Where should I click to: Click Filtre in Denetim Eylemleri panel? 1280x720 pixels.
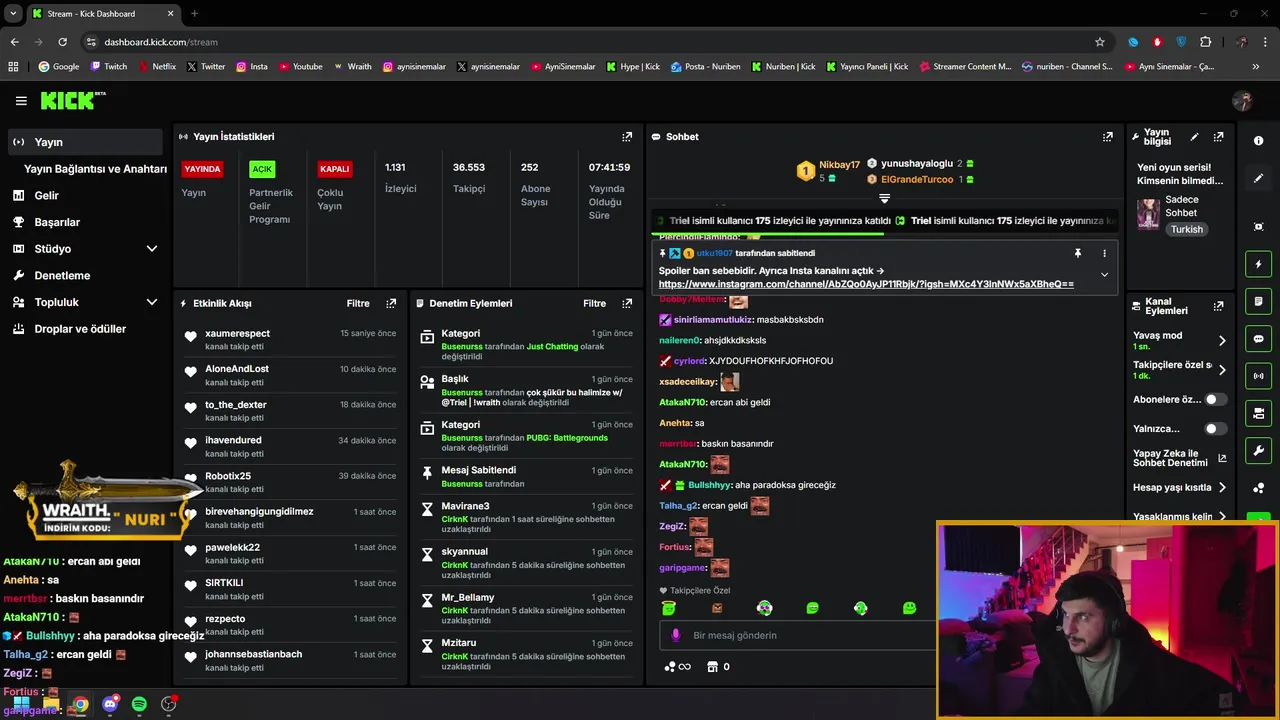pos(595,303)
